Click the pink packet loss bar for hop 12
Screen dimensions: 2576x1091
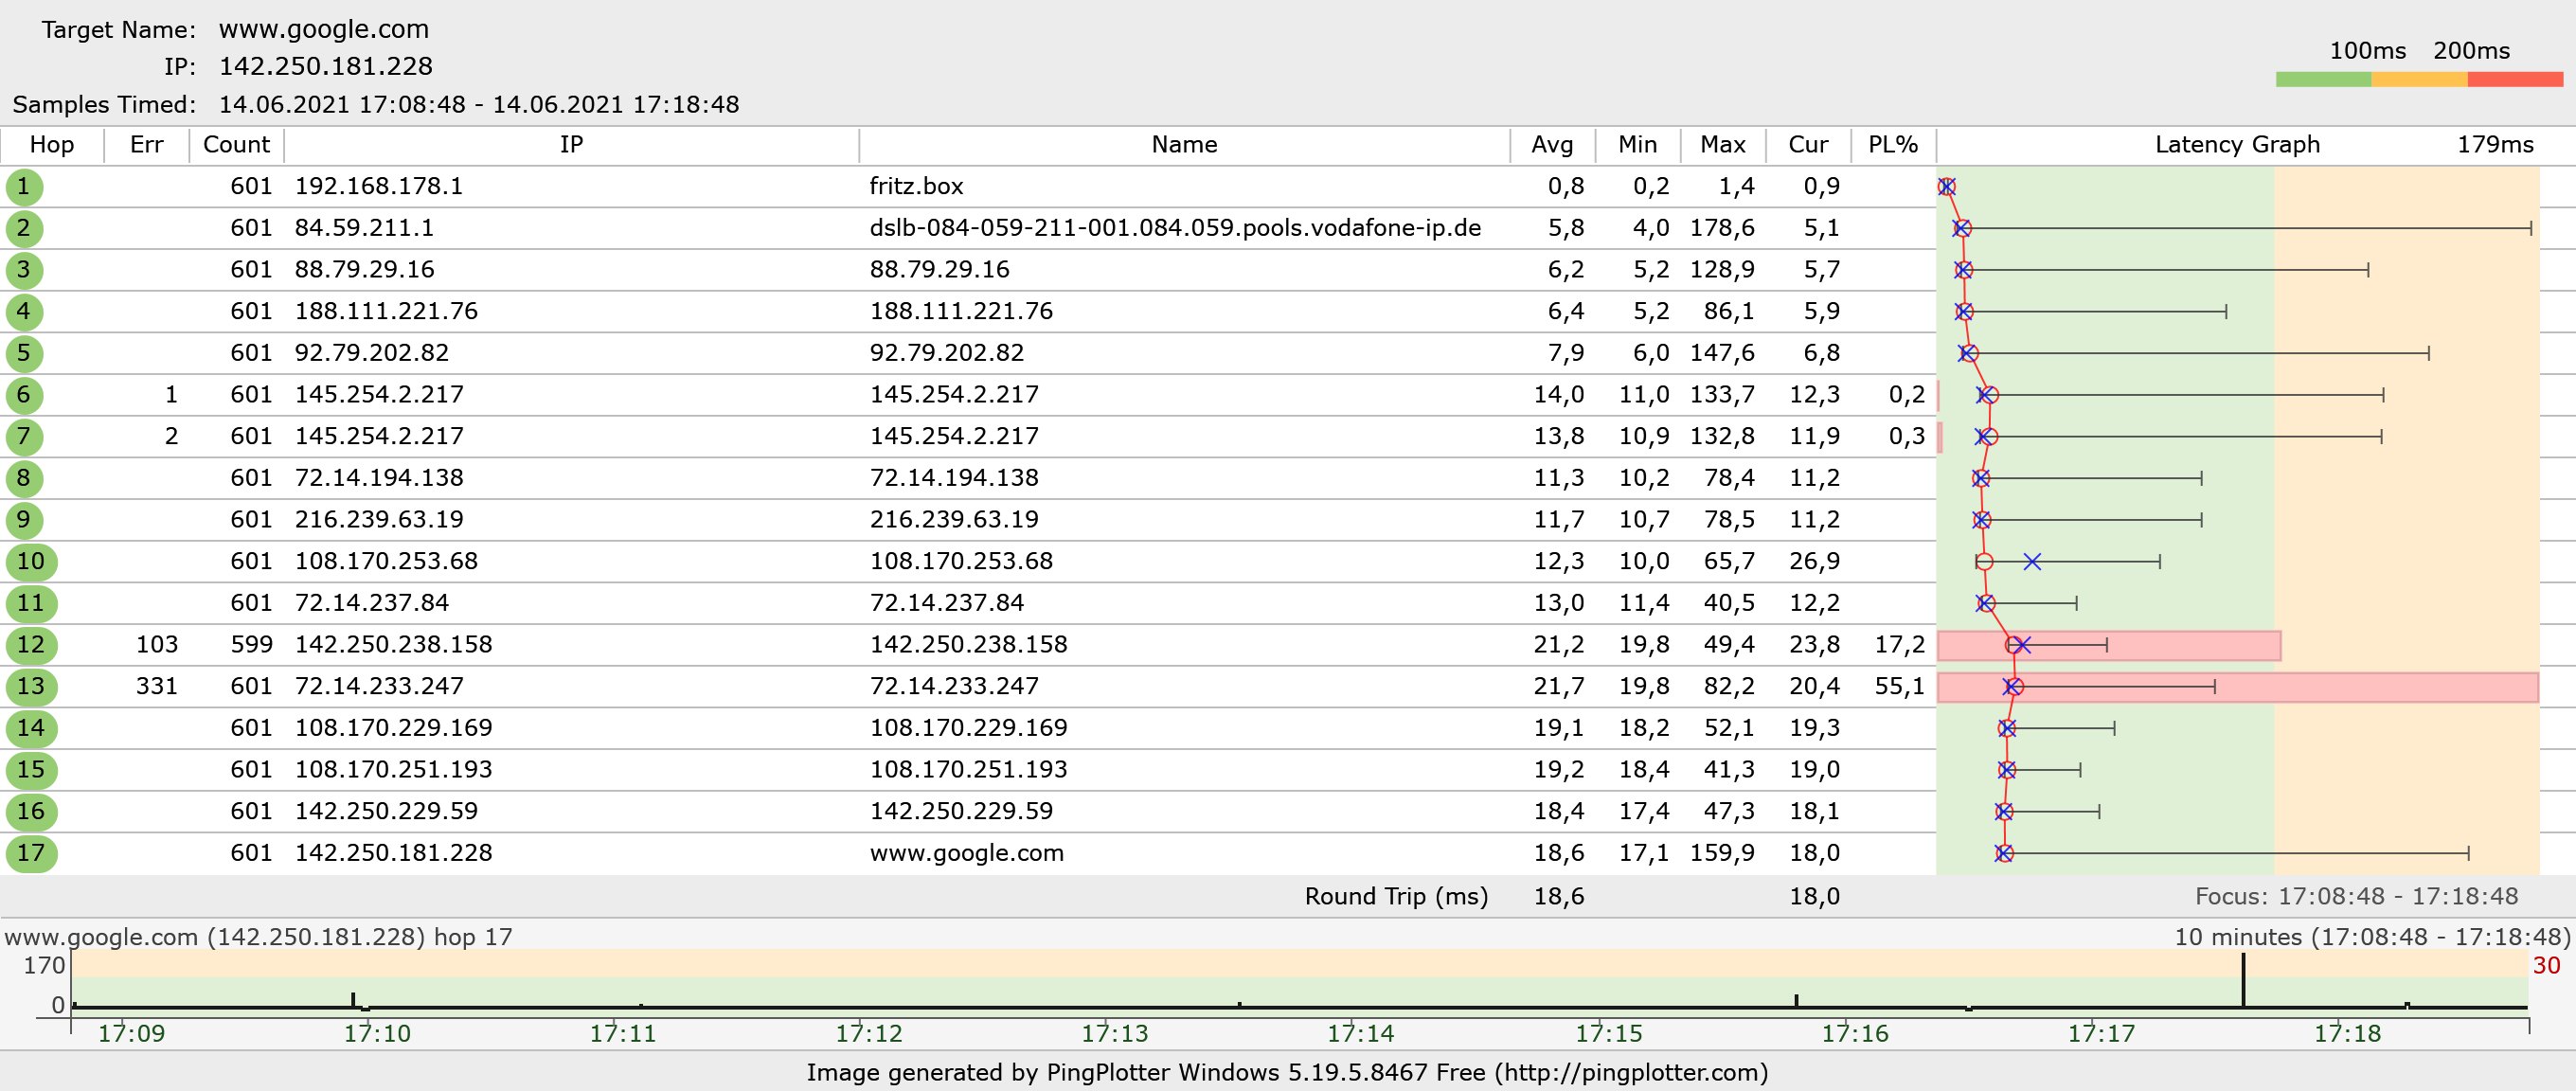(2109, 646)
